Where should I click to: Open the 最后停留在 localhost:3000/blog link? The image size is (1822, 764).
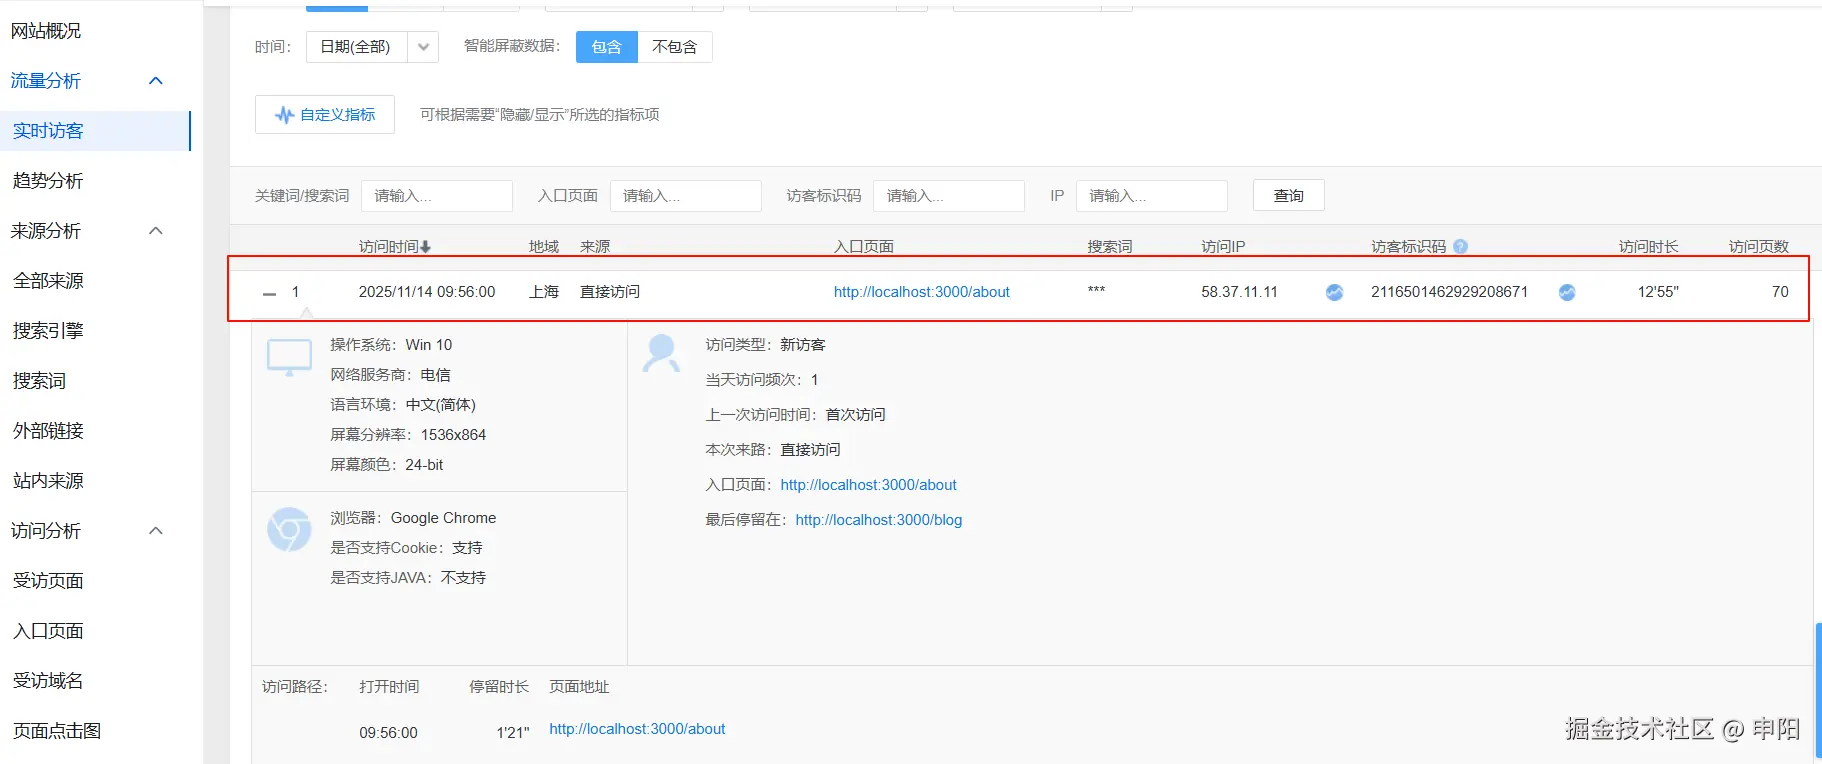[x=879, y=520]
